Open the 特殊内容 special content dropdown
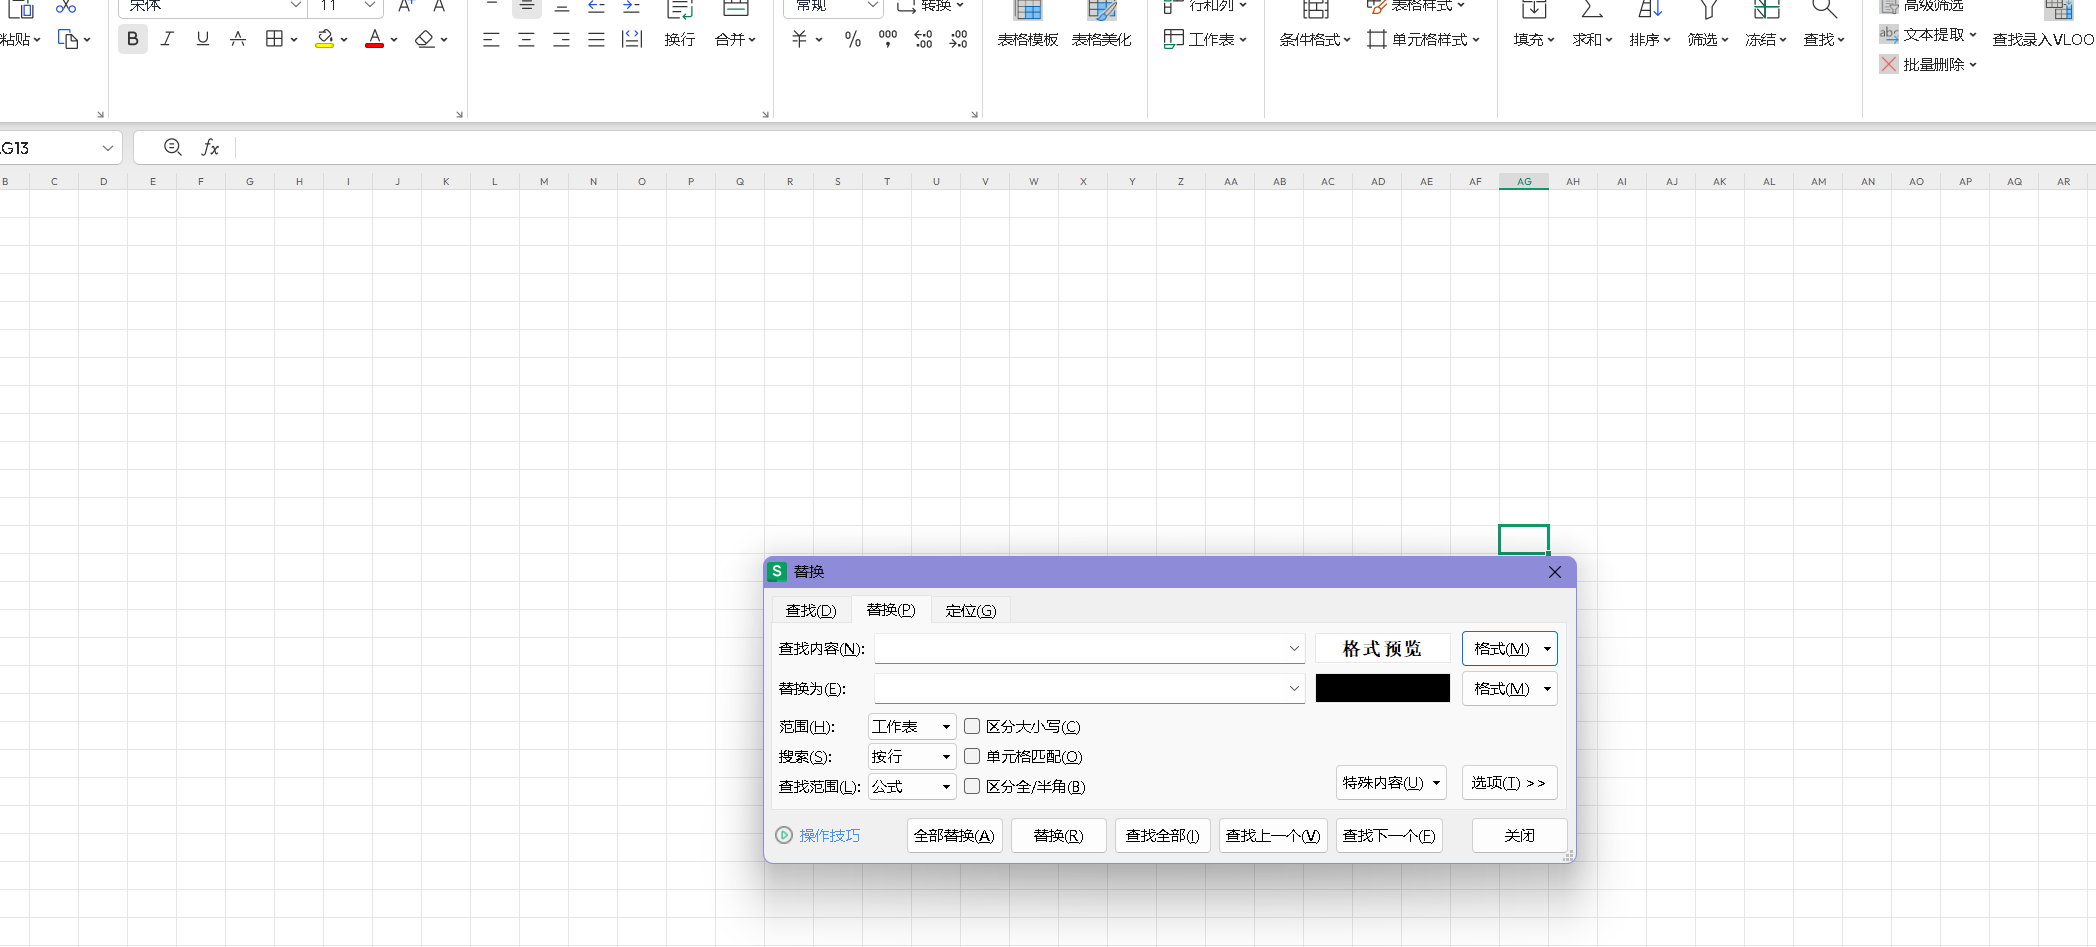Image resolution: width=2096 pixels, height=947 pixels. 1391,783
